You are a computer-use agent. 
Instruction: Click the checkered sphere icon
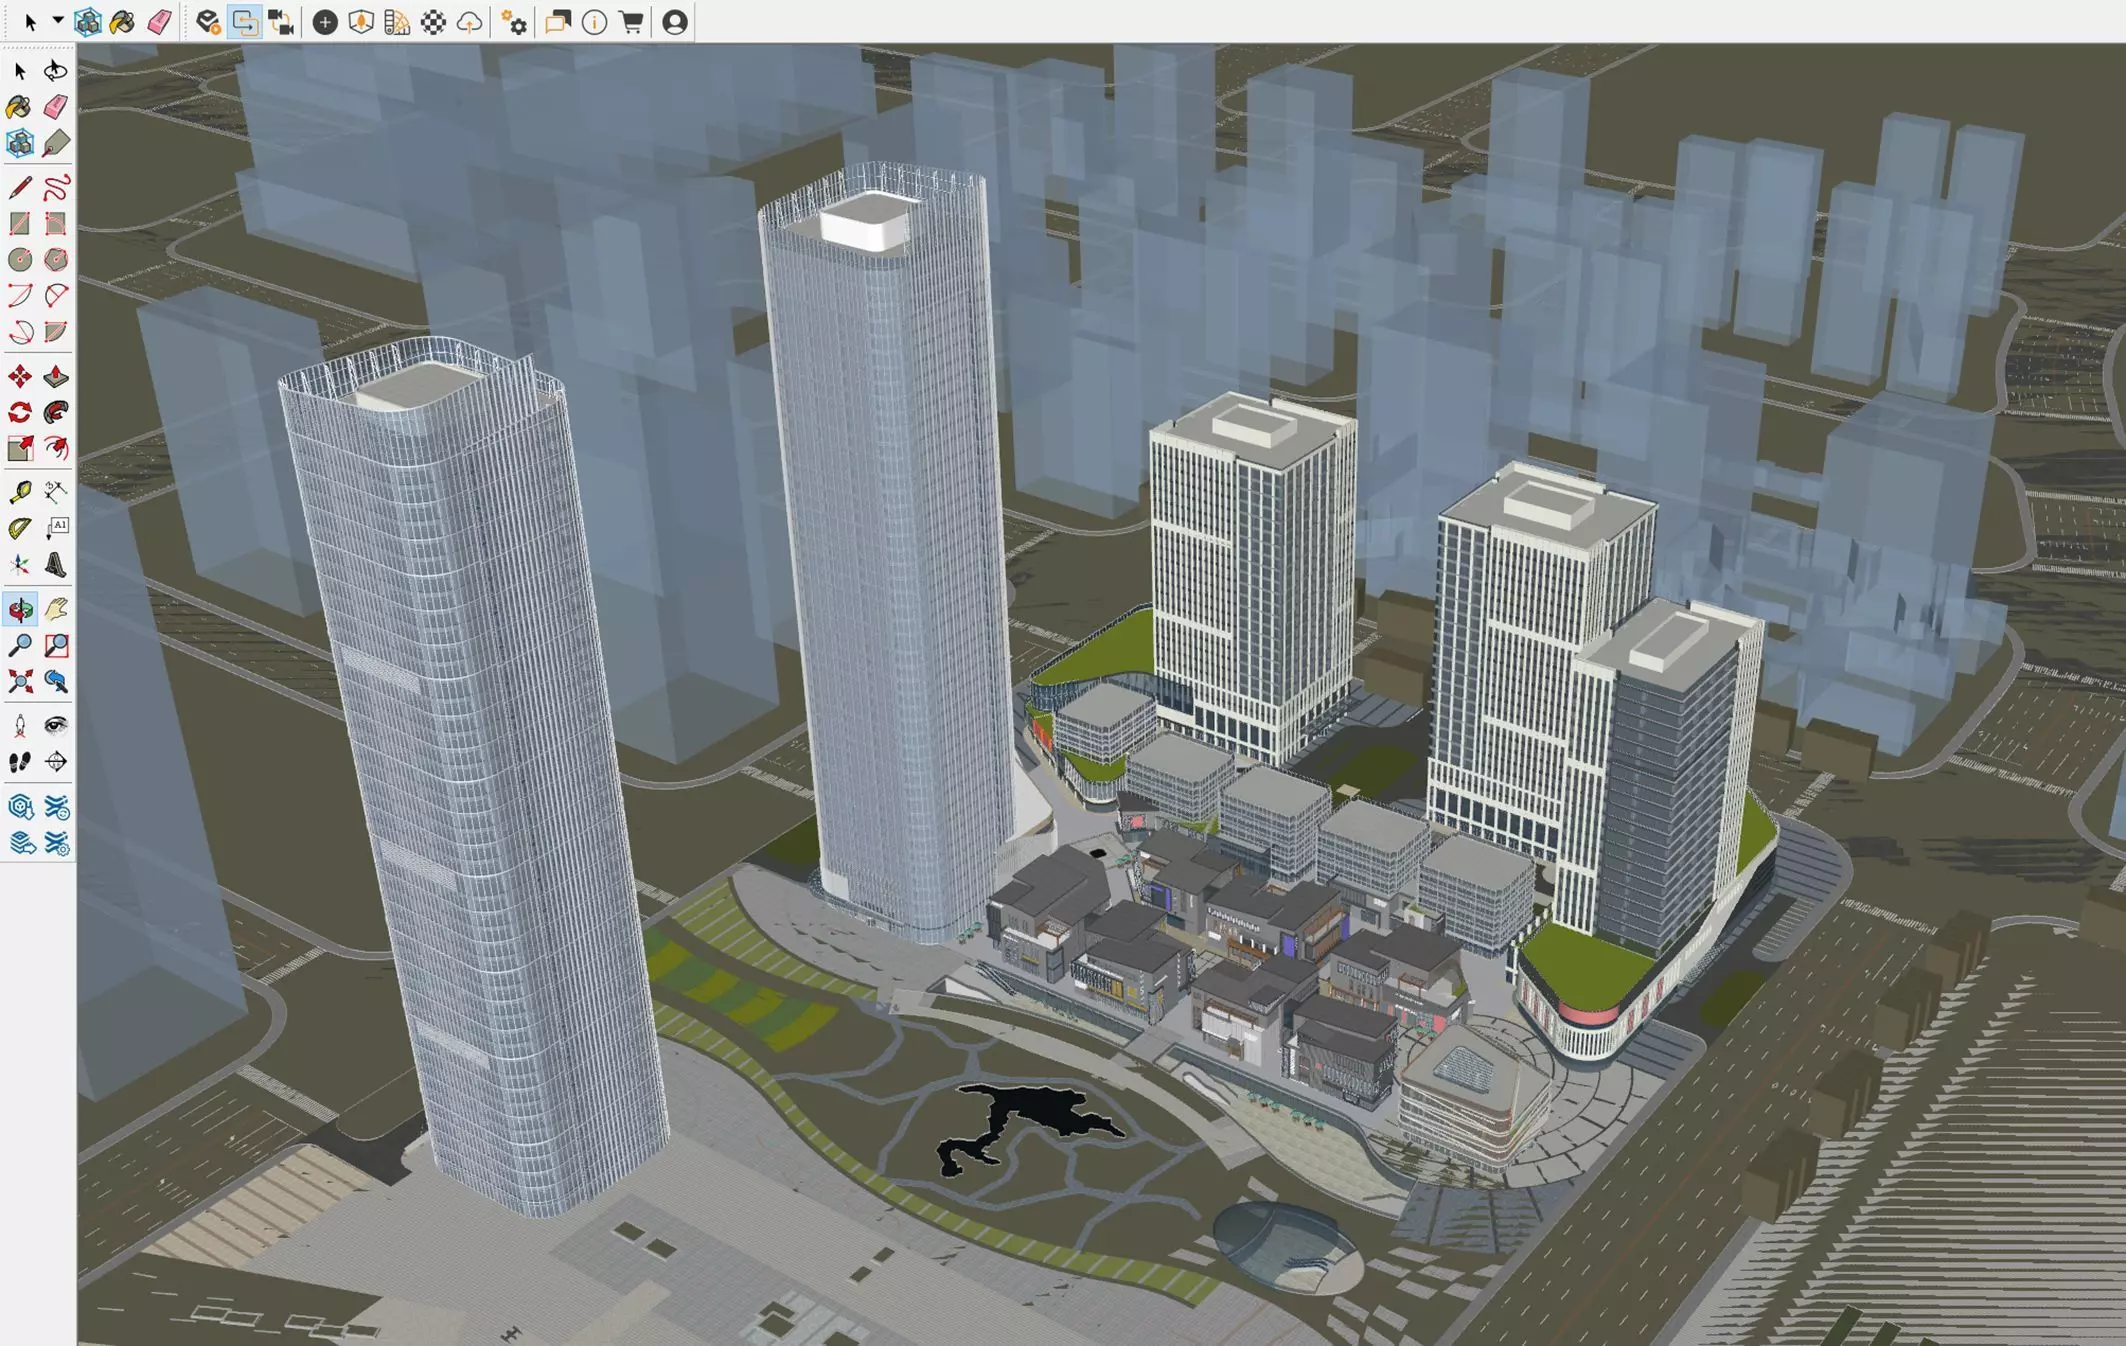[433, 22]
